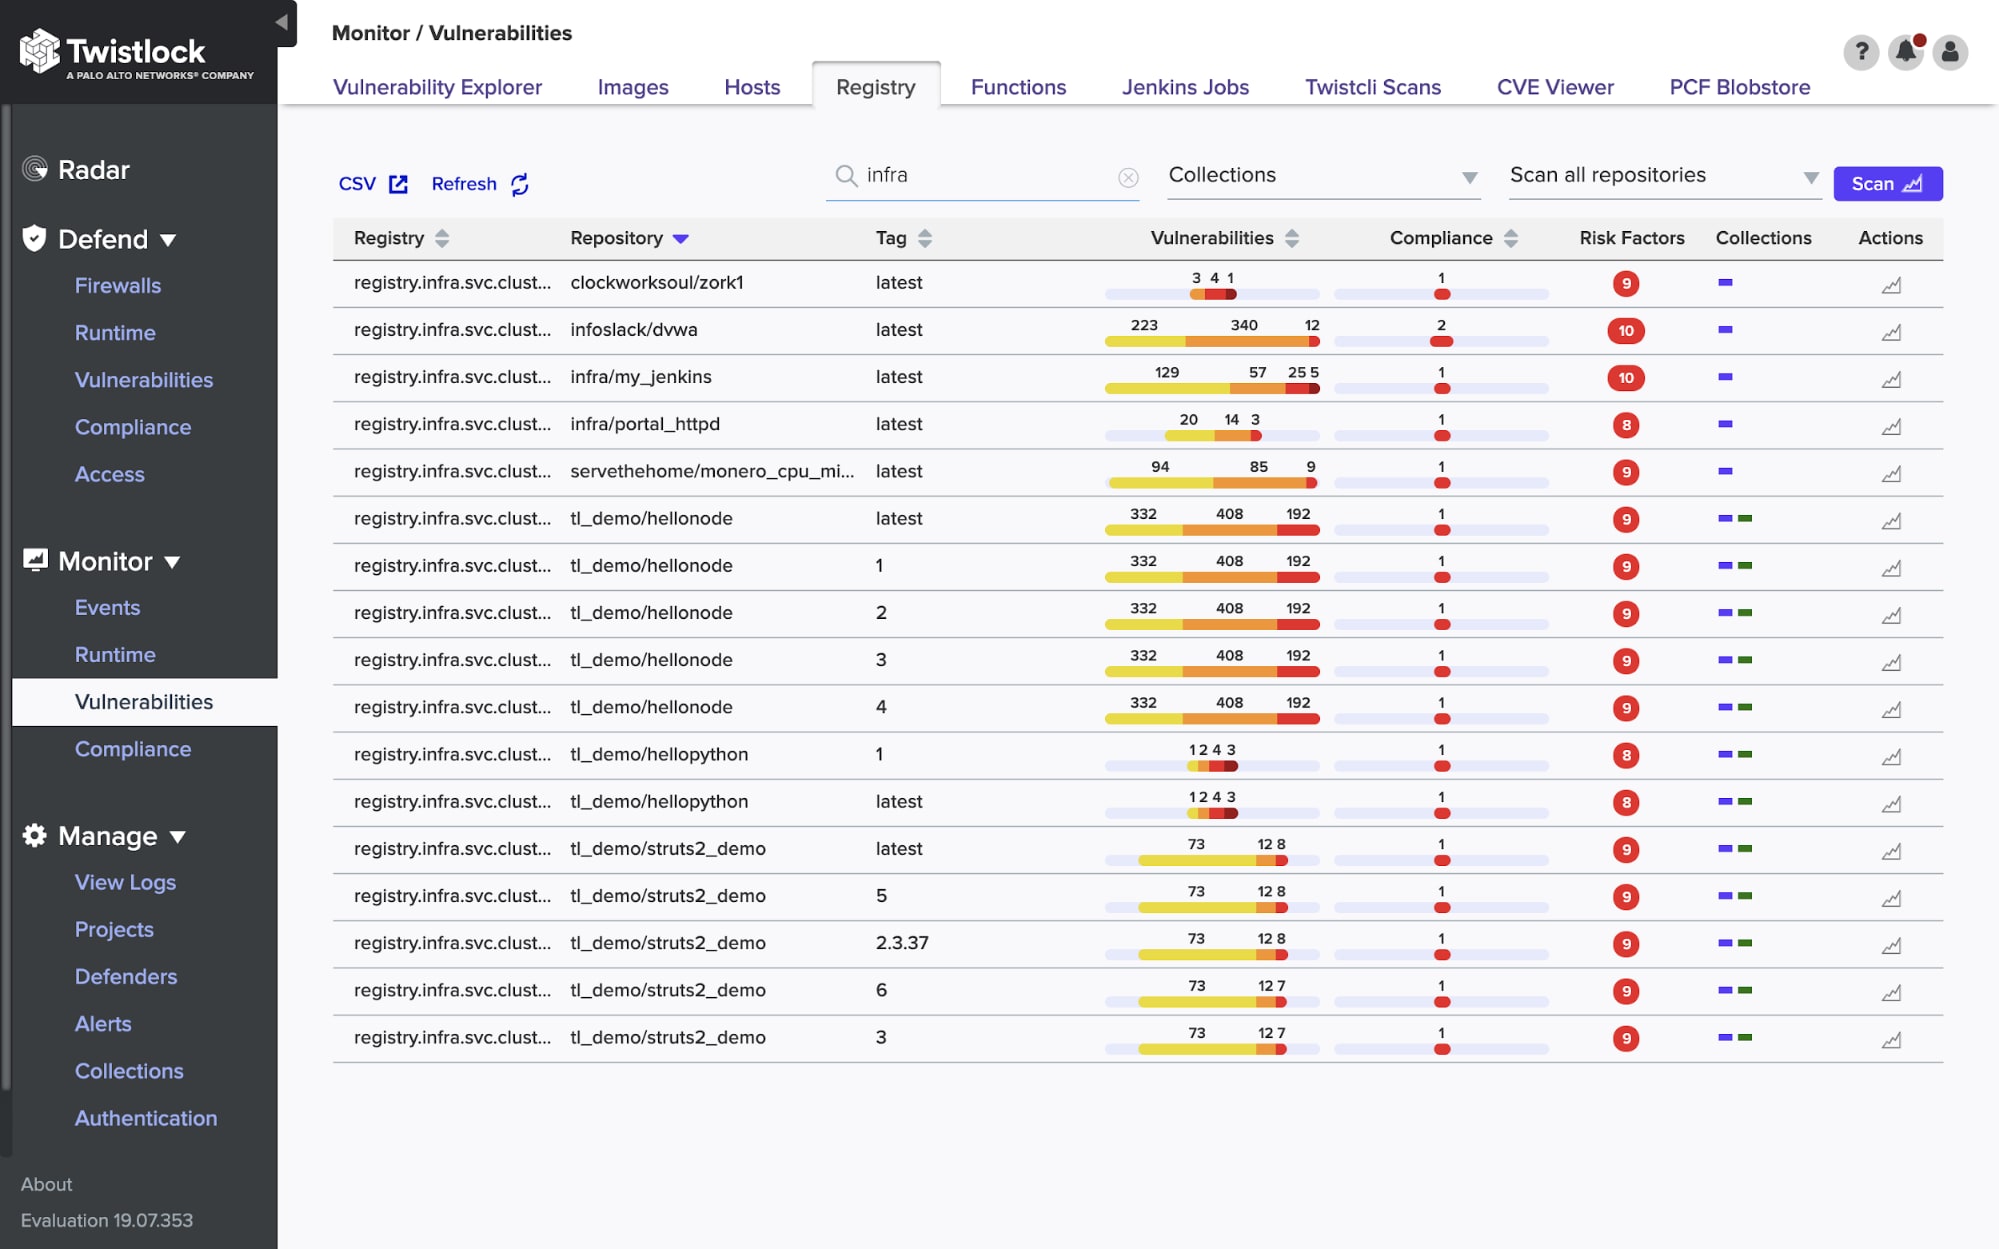Clear the infra search text
This screenshot has height=1249, width=1999.
pos(1128,177)
